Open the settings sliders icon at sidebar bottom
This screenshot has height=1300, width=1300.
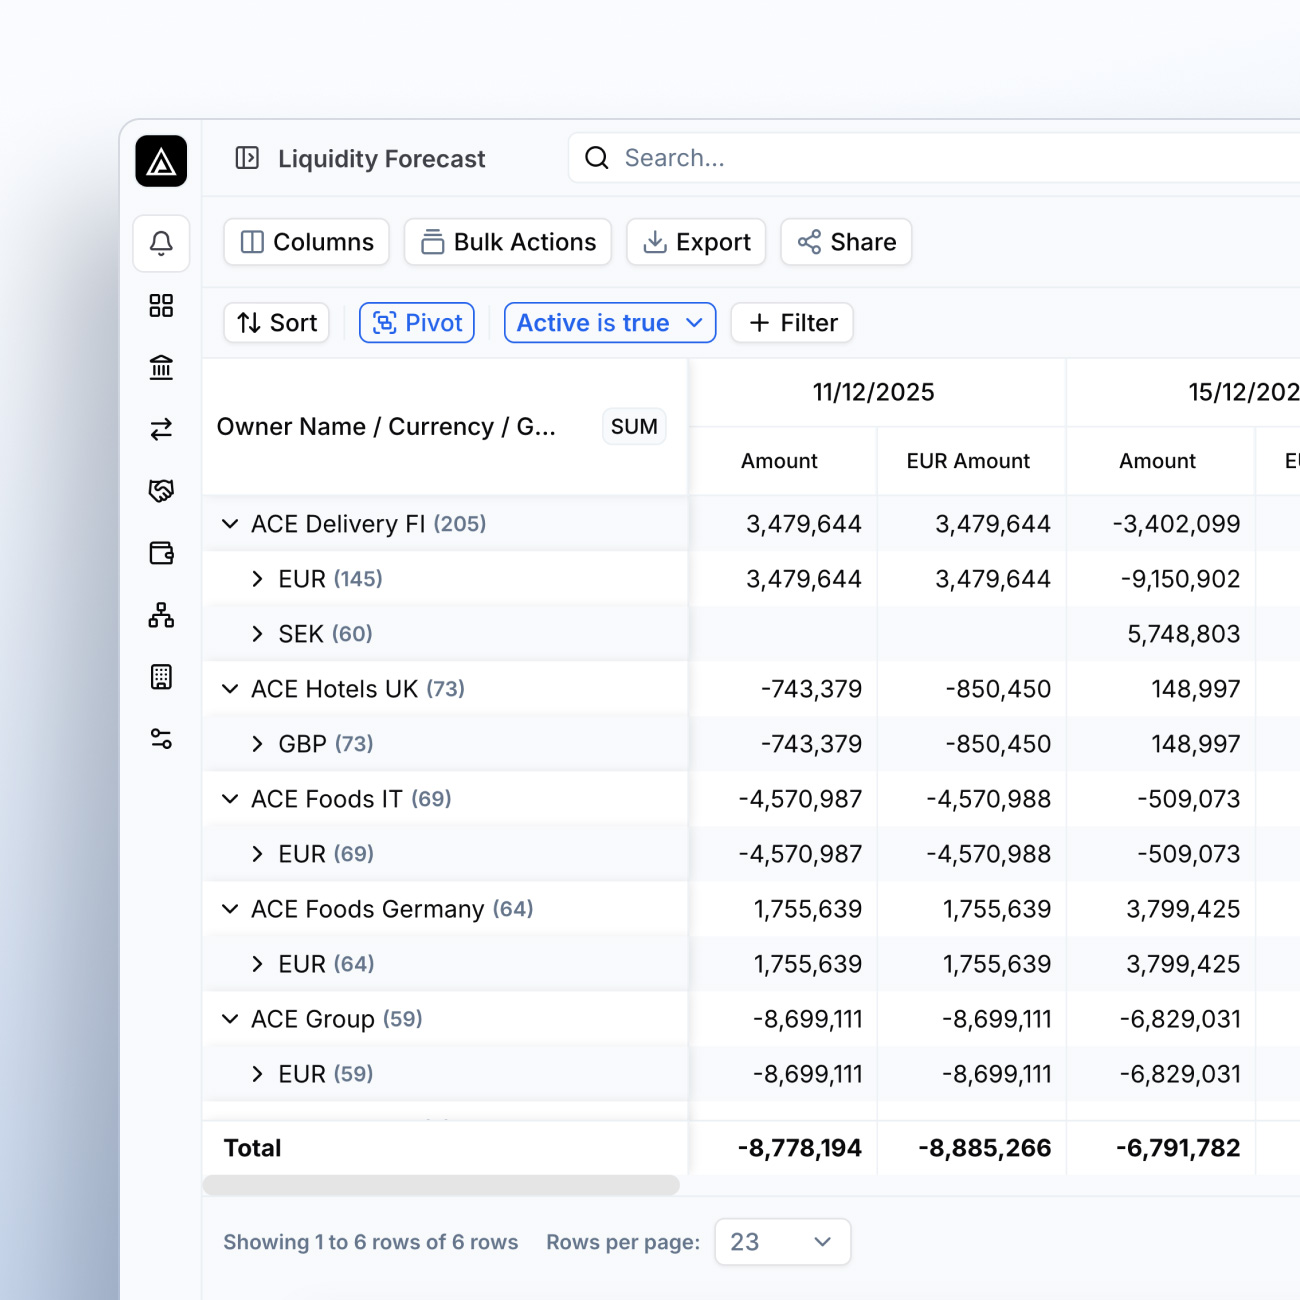(161, 739)
